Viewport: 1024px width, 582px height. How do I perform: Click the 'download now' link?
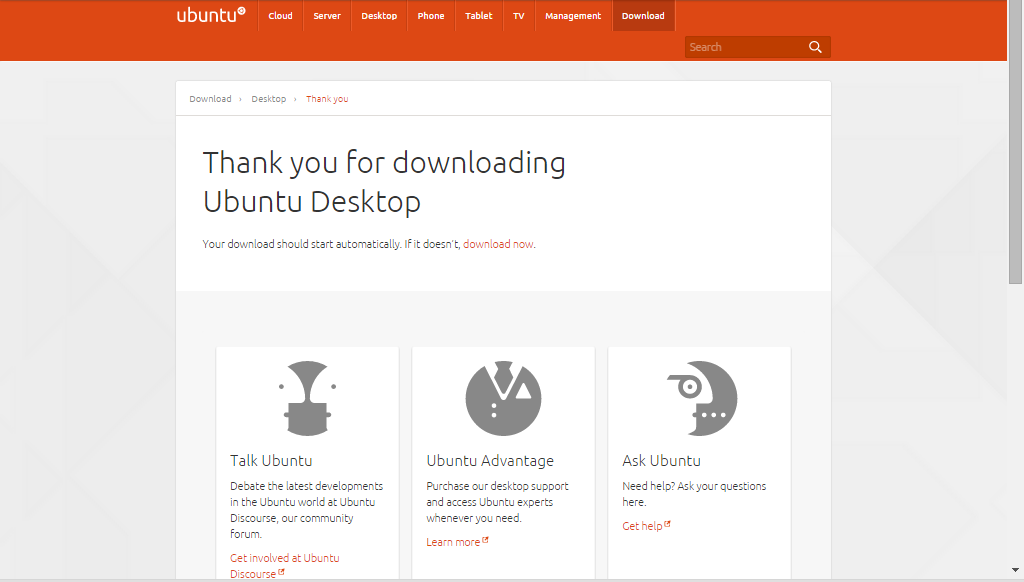coord(498,244)
